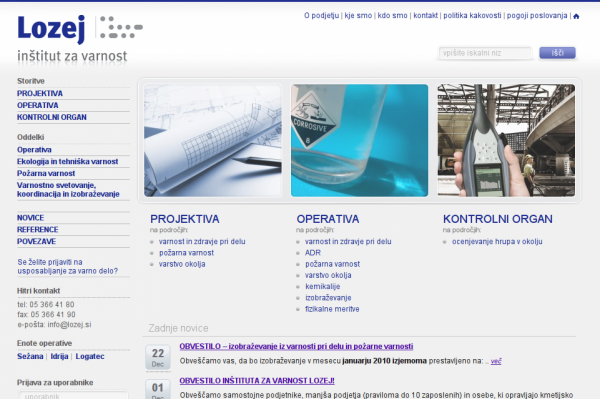This screenshot has height=399, width=600.
Task: Click the home icon in top navigation
Action: tap(576, 16)
